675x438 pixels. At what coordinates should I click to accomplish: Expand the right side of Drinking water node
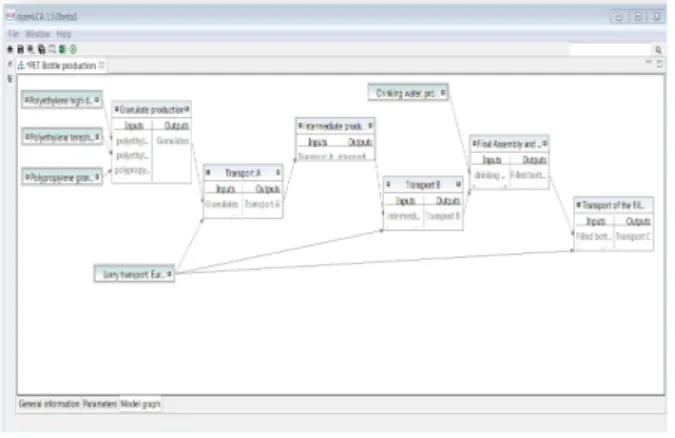(x=443, y=93)
